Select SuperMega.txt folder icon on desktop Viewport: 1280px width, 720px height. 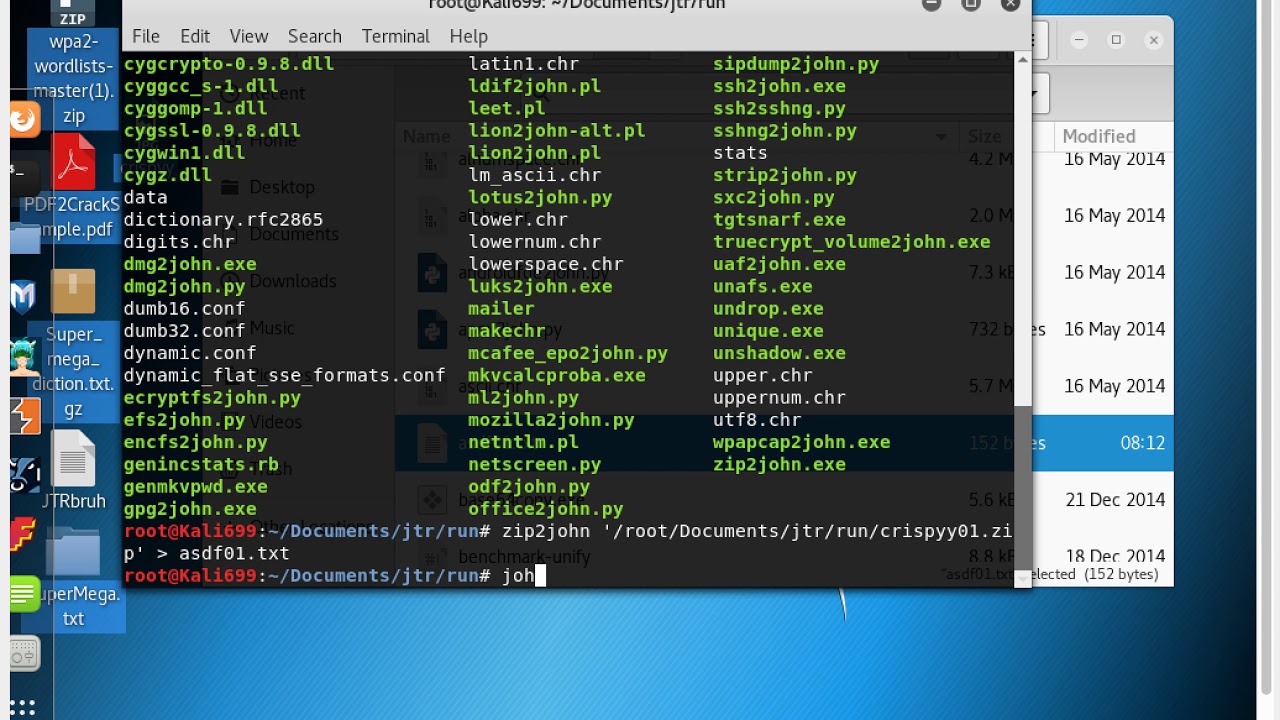pyautogui.click(x=73, y=579)
